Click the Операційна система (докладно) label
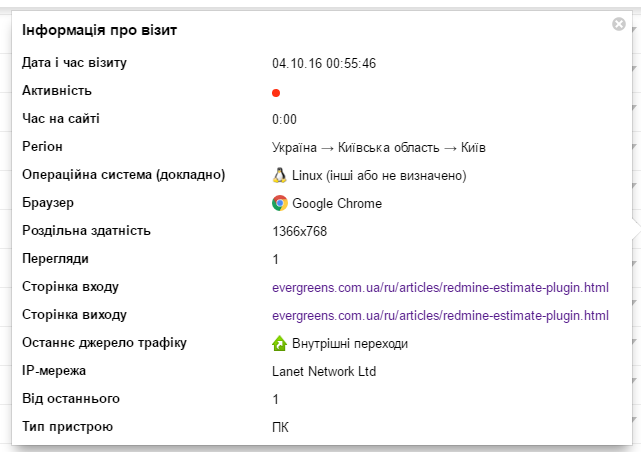Image resolution: width=641 pixels, height=452 pixels. point(123,175)
